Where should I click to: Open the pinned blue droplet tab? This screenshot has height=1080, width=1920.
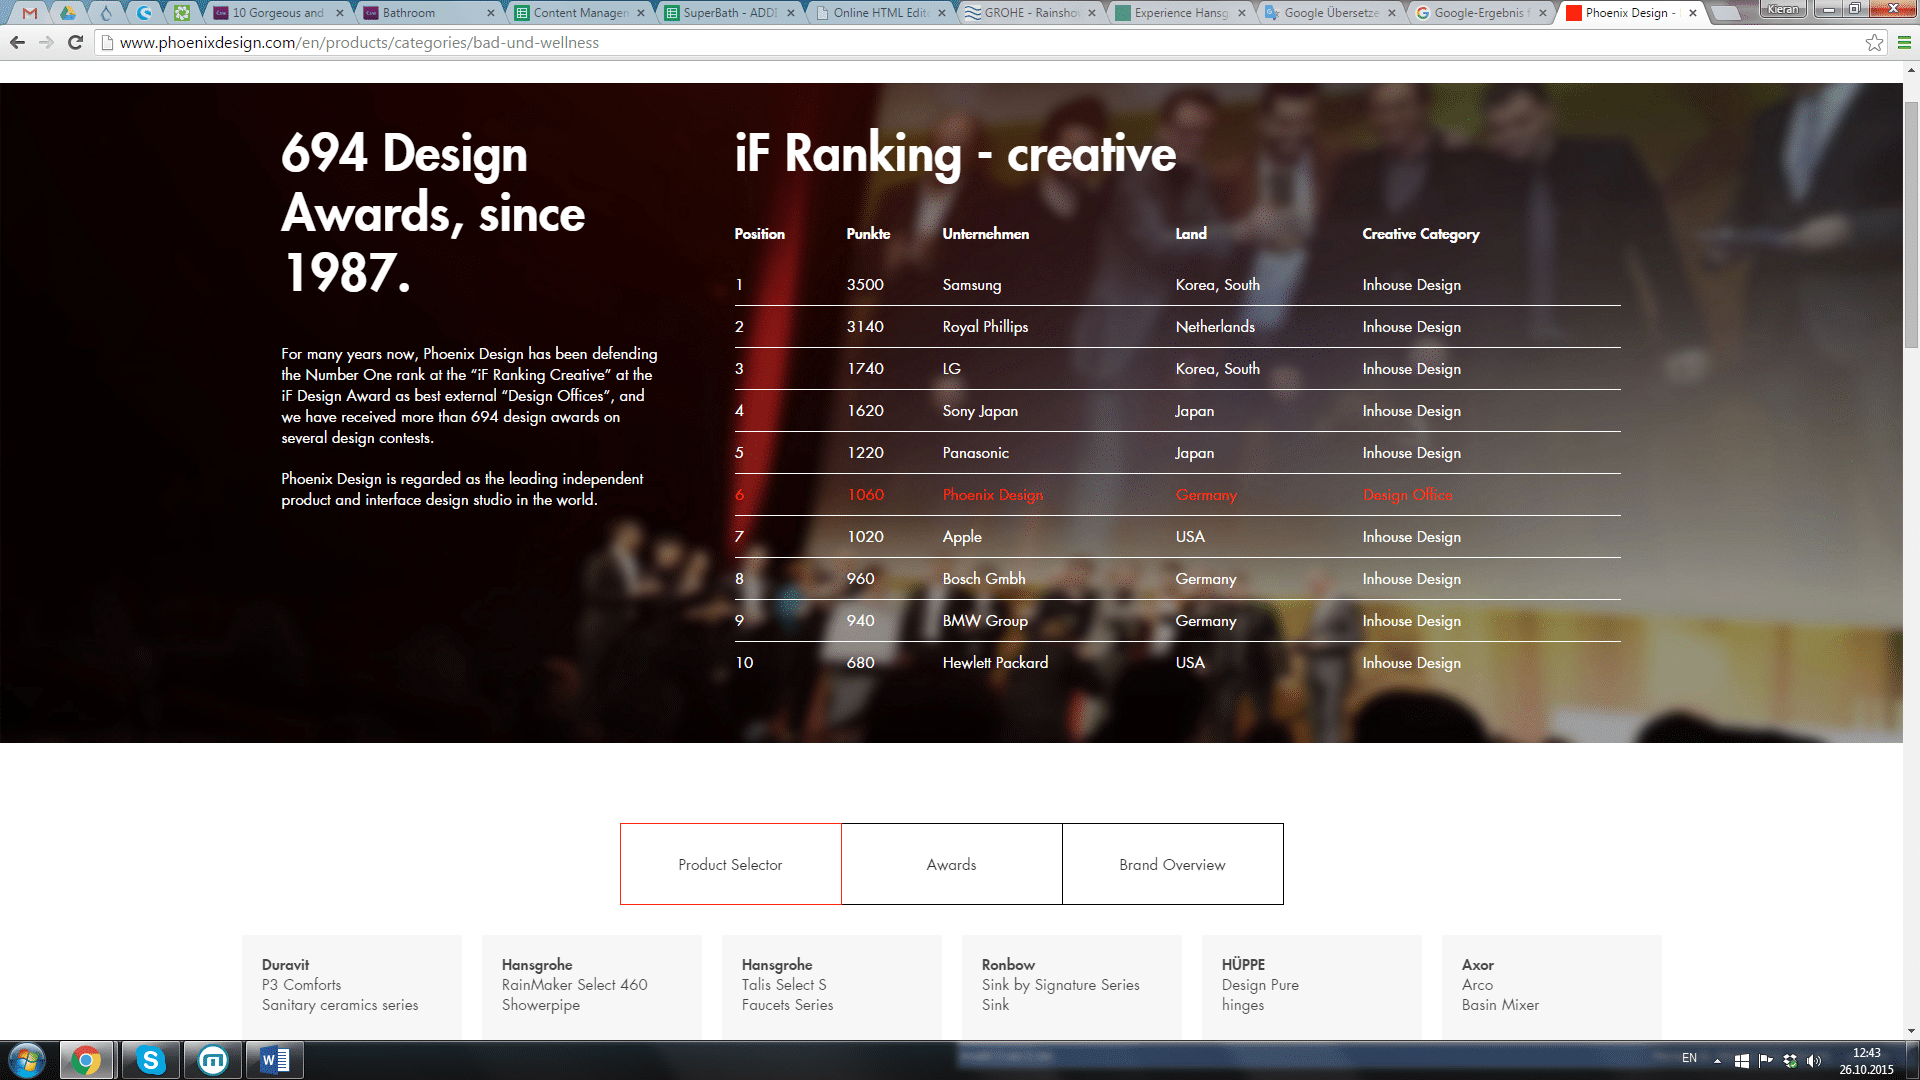(106, 13)
